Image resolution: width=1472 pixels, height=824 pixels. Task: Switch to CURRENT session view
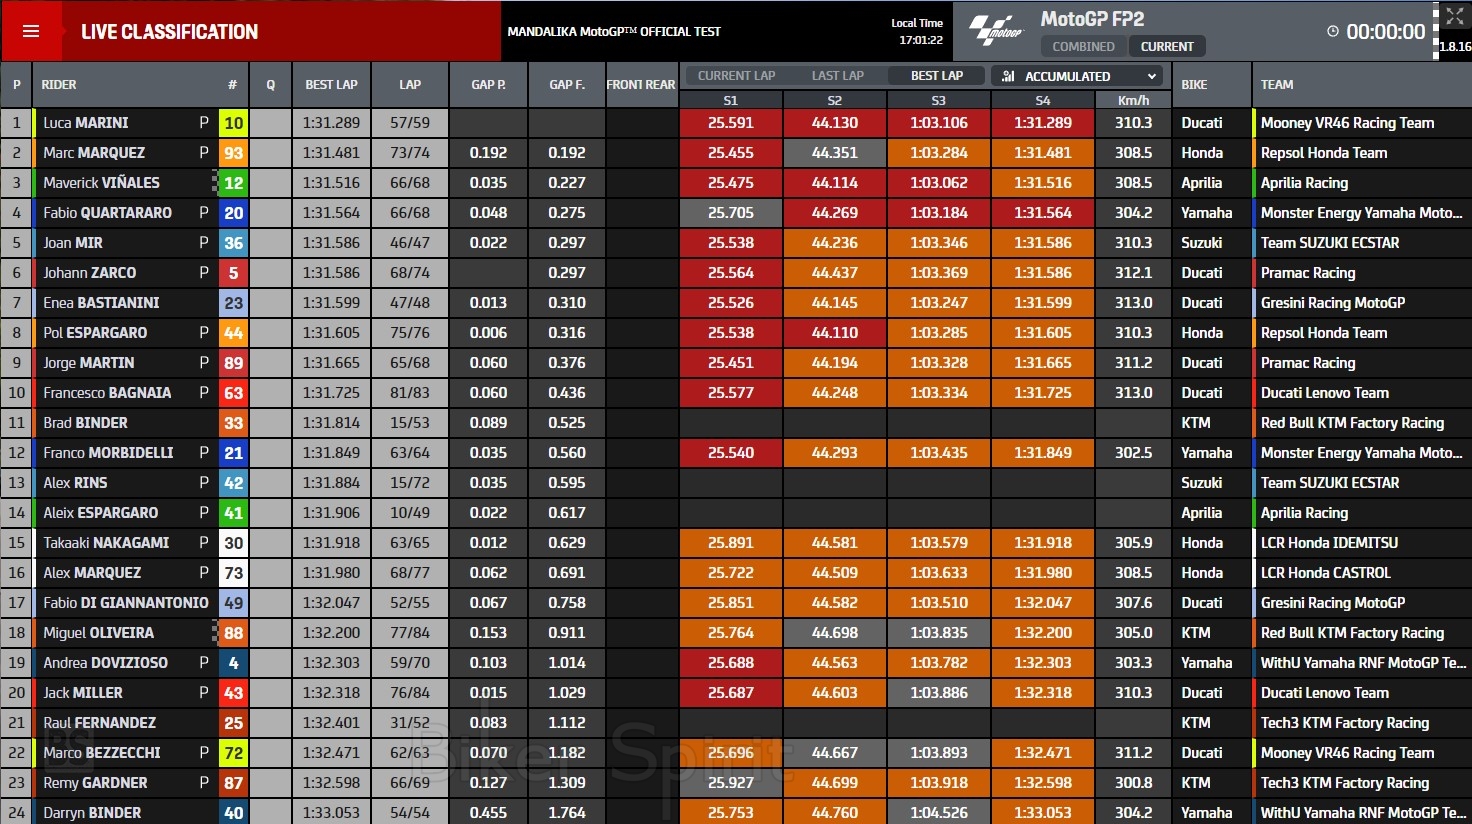(x=1166, y=46)
